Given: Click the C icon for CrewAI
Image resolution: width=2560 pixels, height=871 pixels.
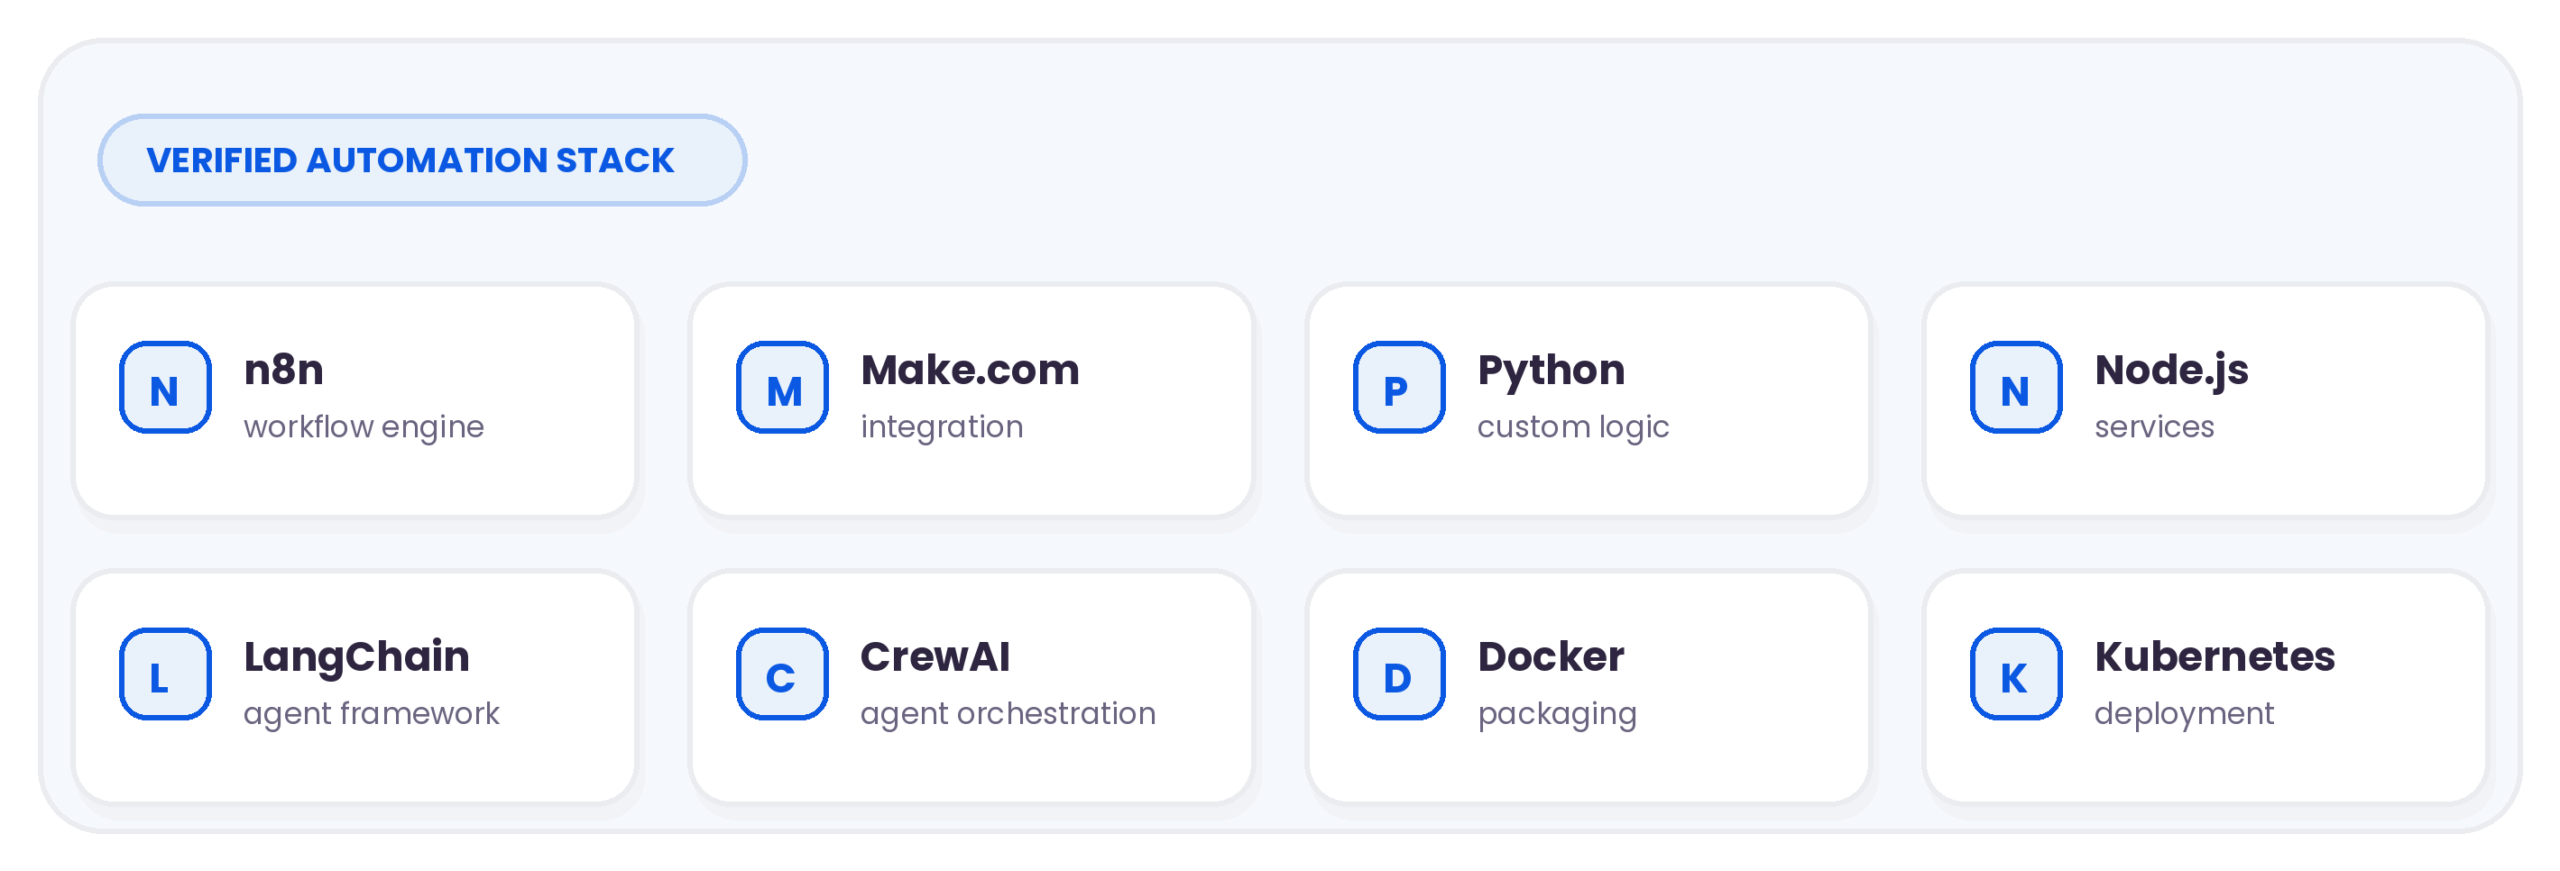Looking at the screenshot, I should tap(782, 674).
